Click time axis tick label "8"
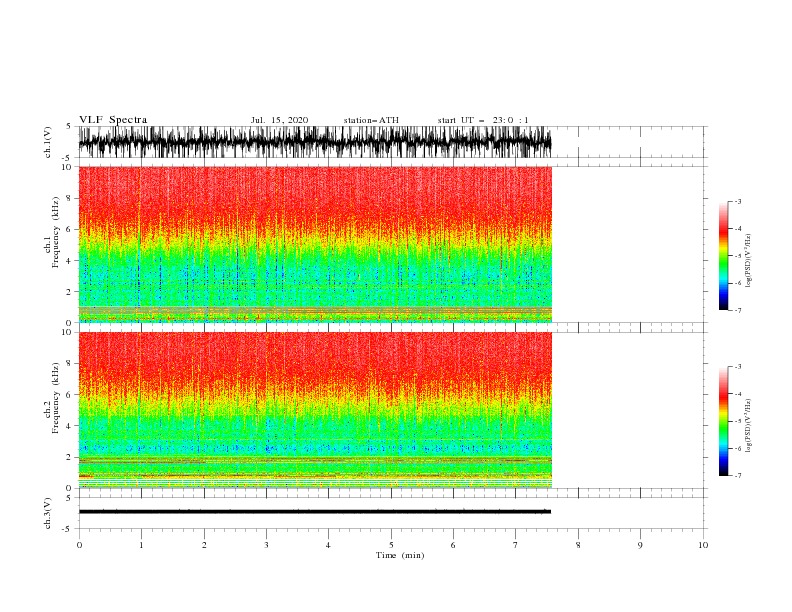 (578, 545)
